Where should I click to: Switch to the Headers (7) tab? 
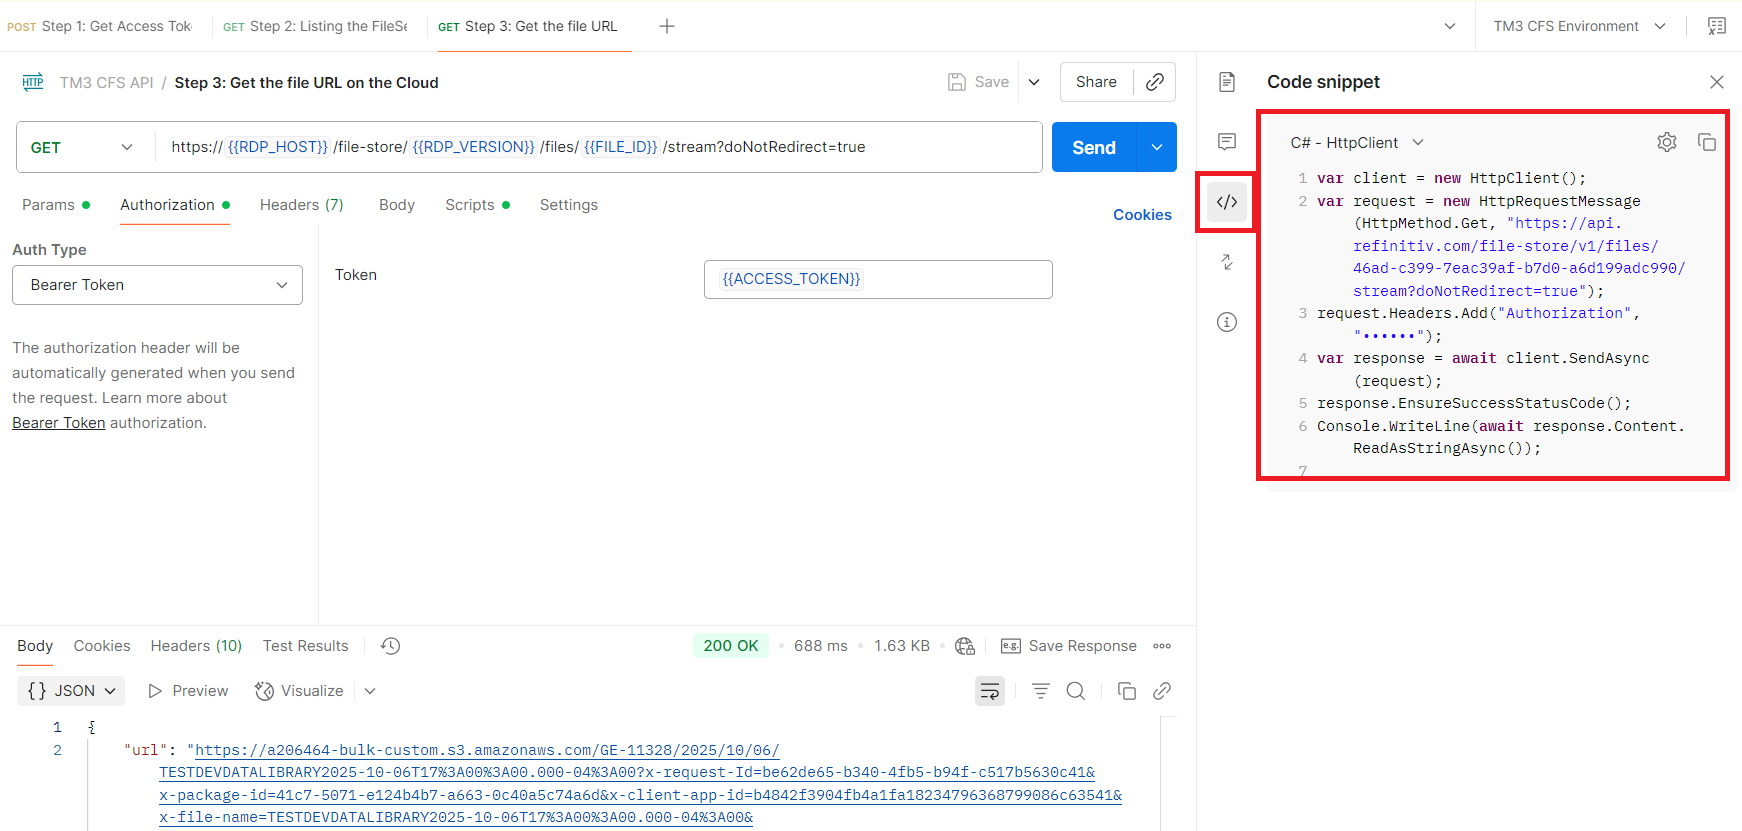(x=301, y=205)
